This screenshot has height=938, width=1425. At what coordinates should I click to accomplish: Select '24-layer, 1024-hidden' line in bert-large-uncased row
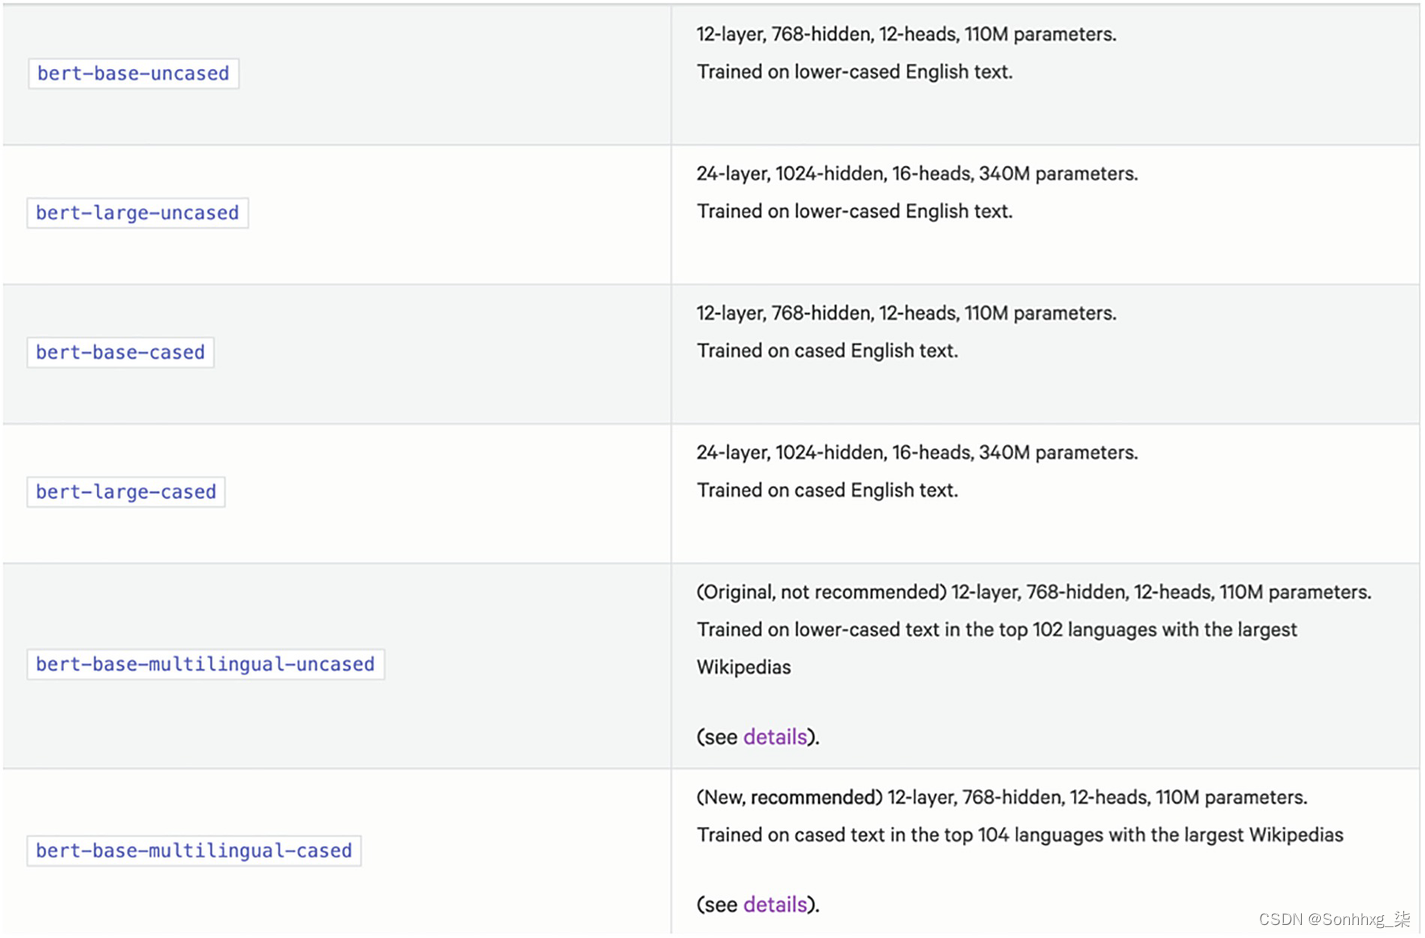(x=917, y=174)
